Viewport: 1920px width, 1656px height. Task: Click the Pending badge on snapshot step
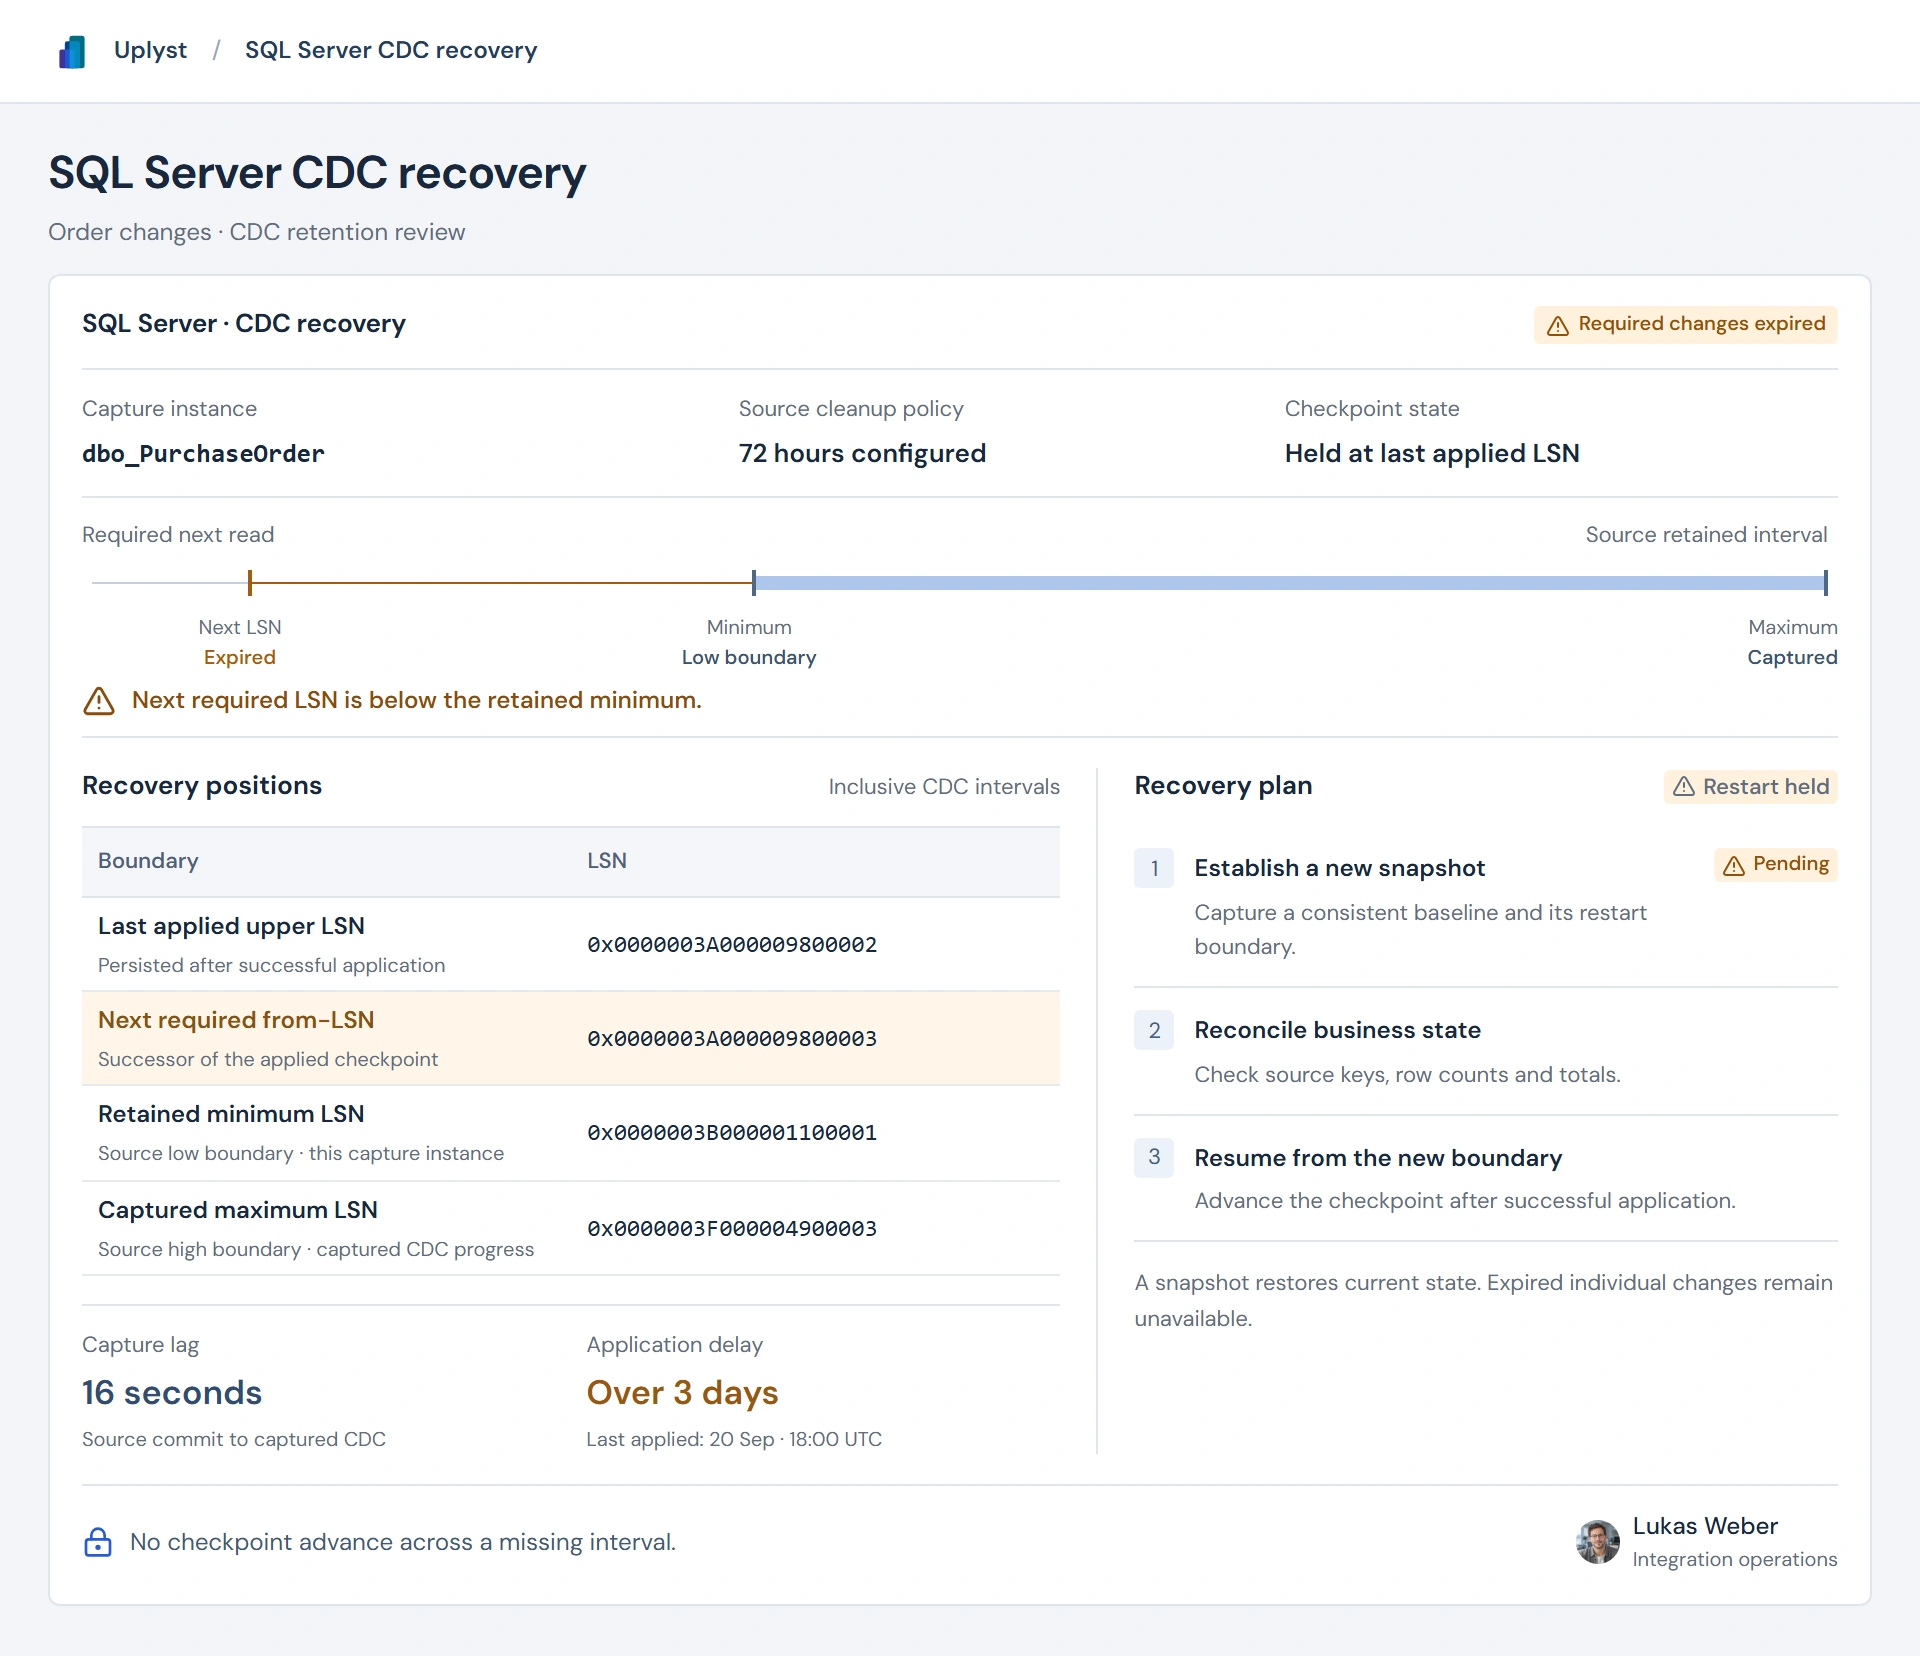1775,864
